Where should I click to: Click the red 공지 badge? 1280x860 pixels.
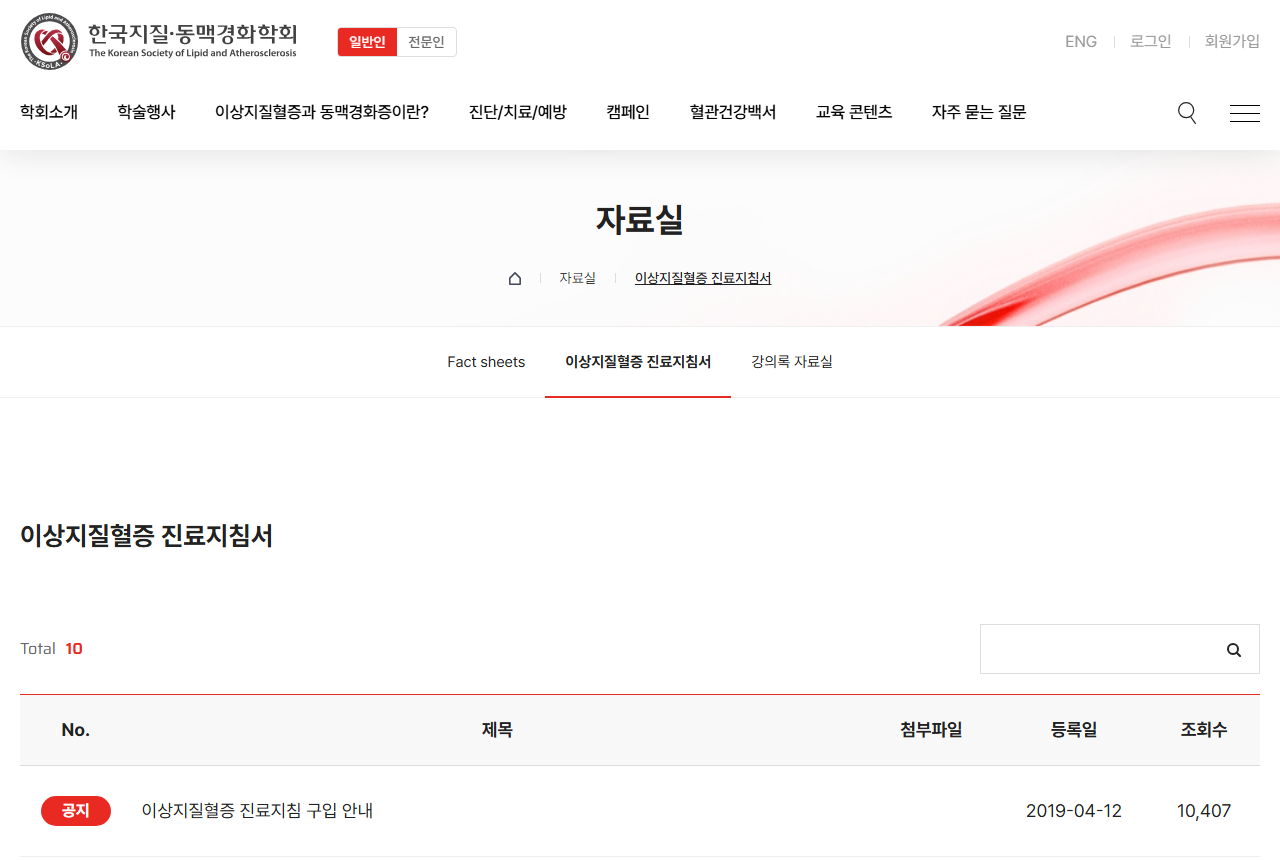pos(76,811)
